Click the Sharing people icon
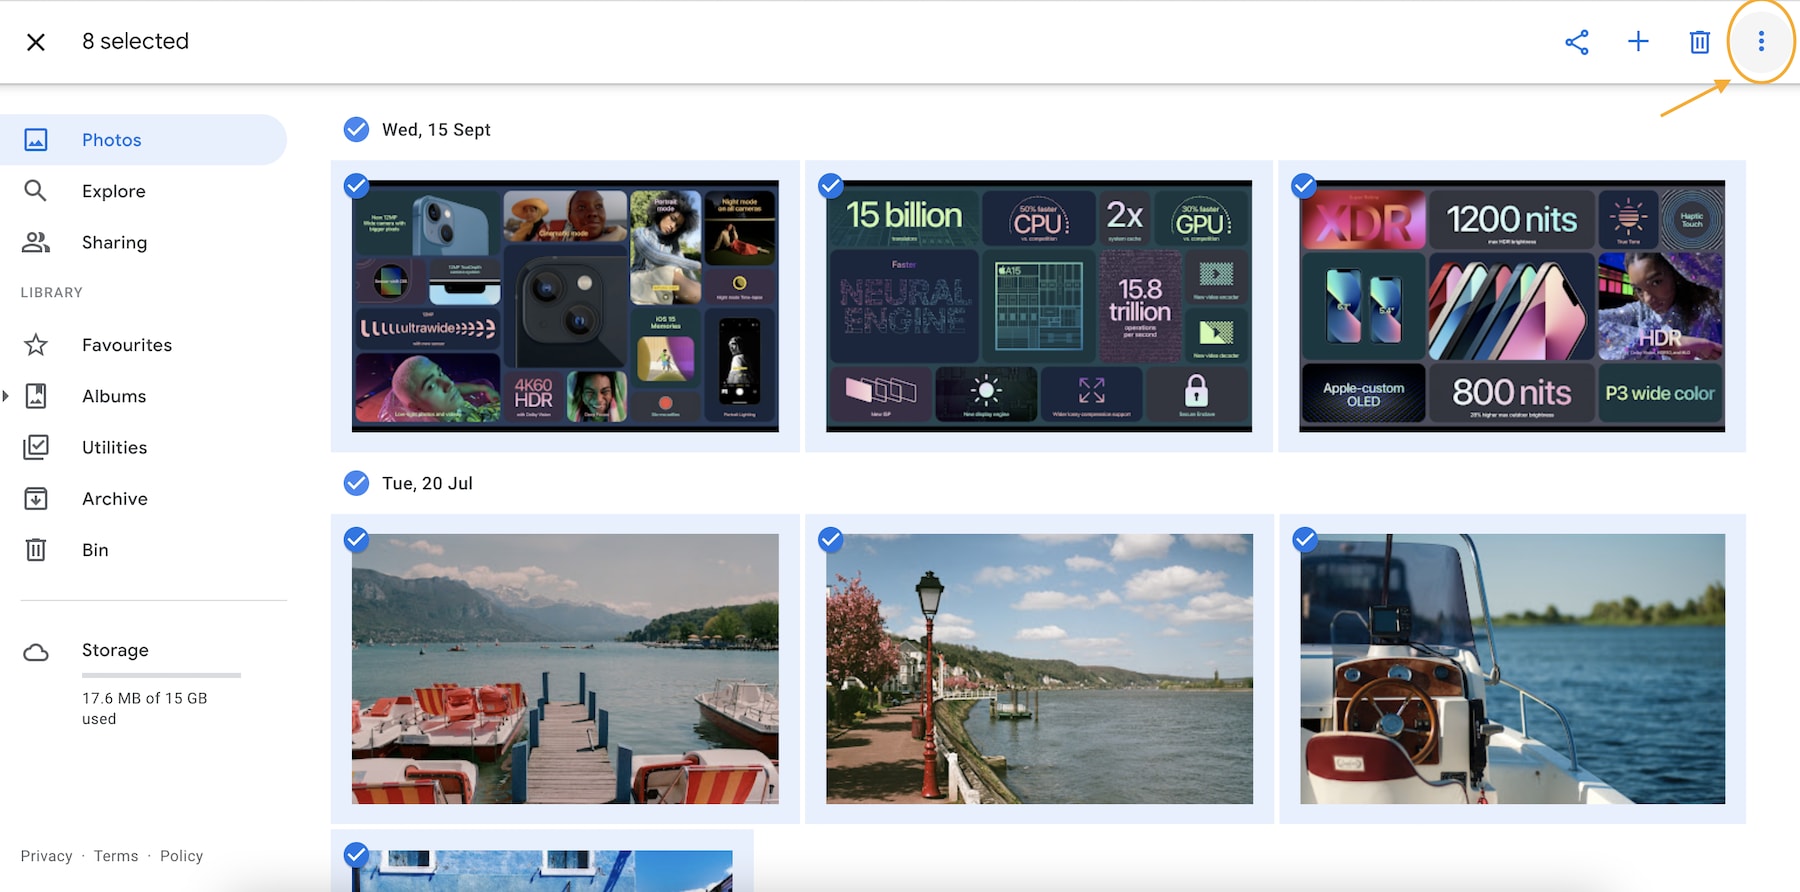 [36, 242]
